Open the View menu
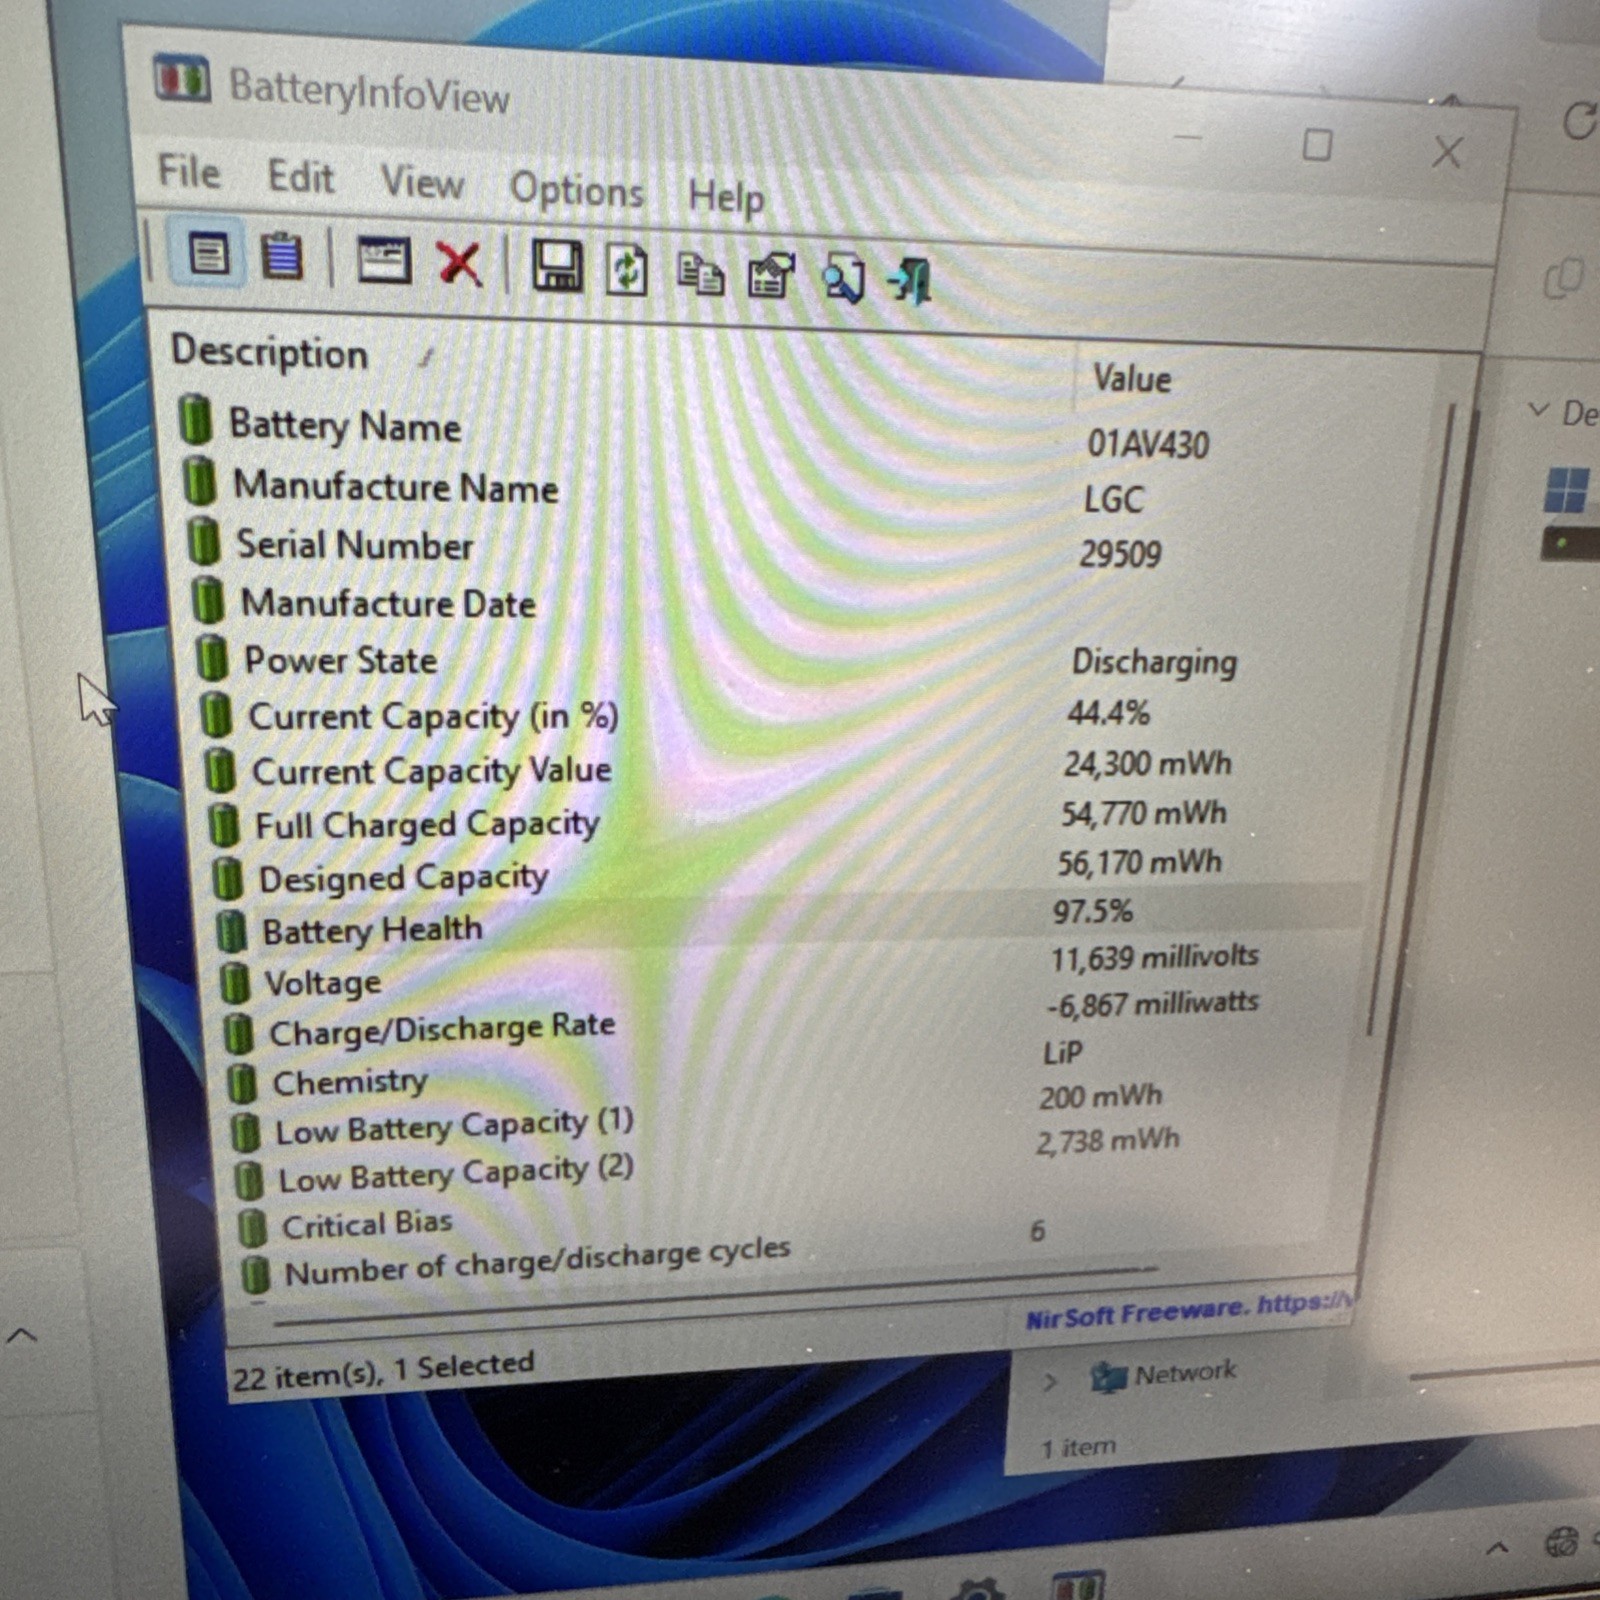Image resolution: width=1600 pixels, height=1600 pixels. (422, 183)
